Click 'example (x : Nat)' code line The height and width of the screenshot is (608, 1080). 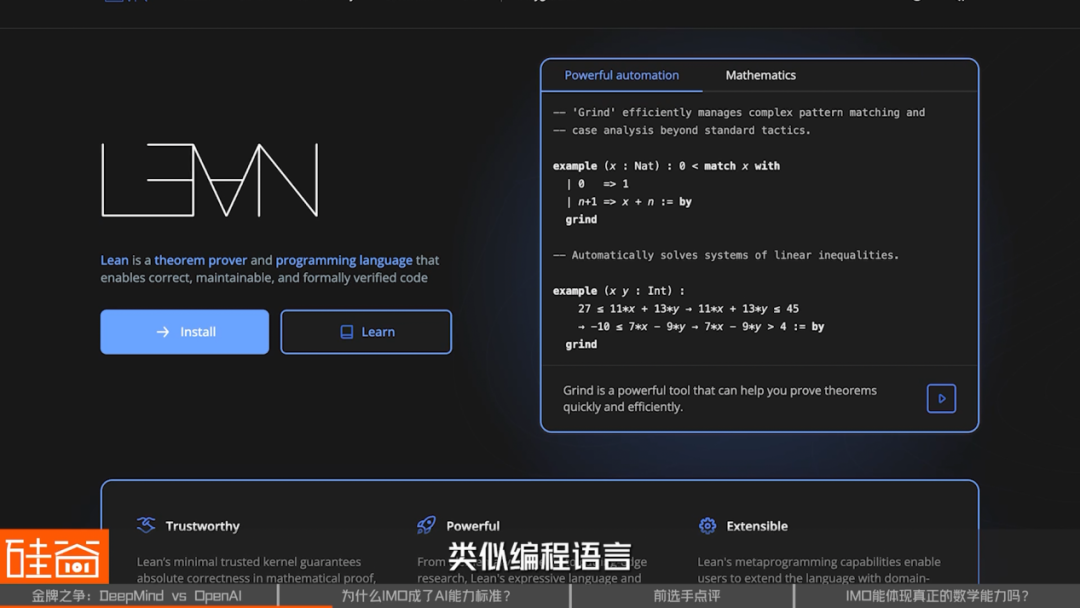tap(666, 166)
